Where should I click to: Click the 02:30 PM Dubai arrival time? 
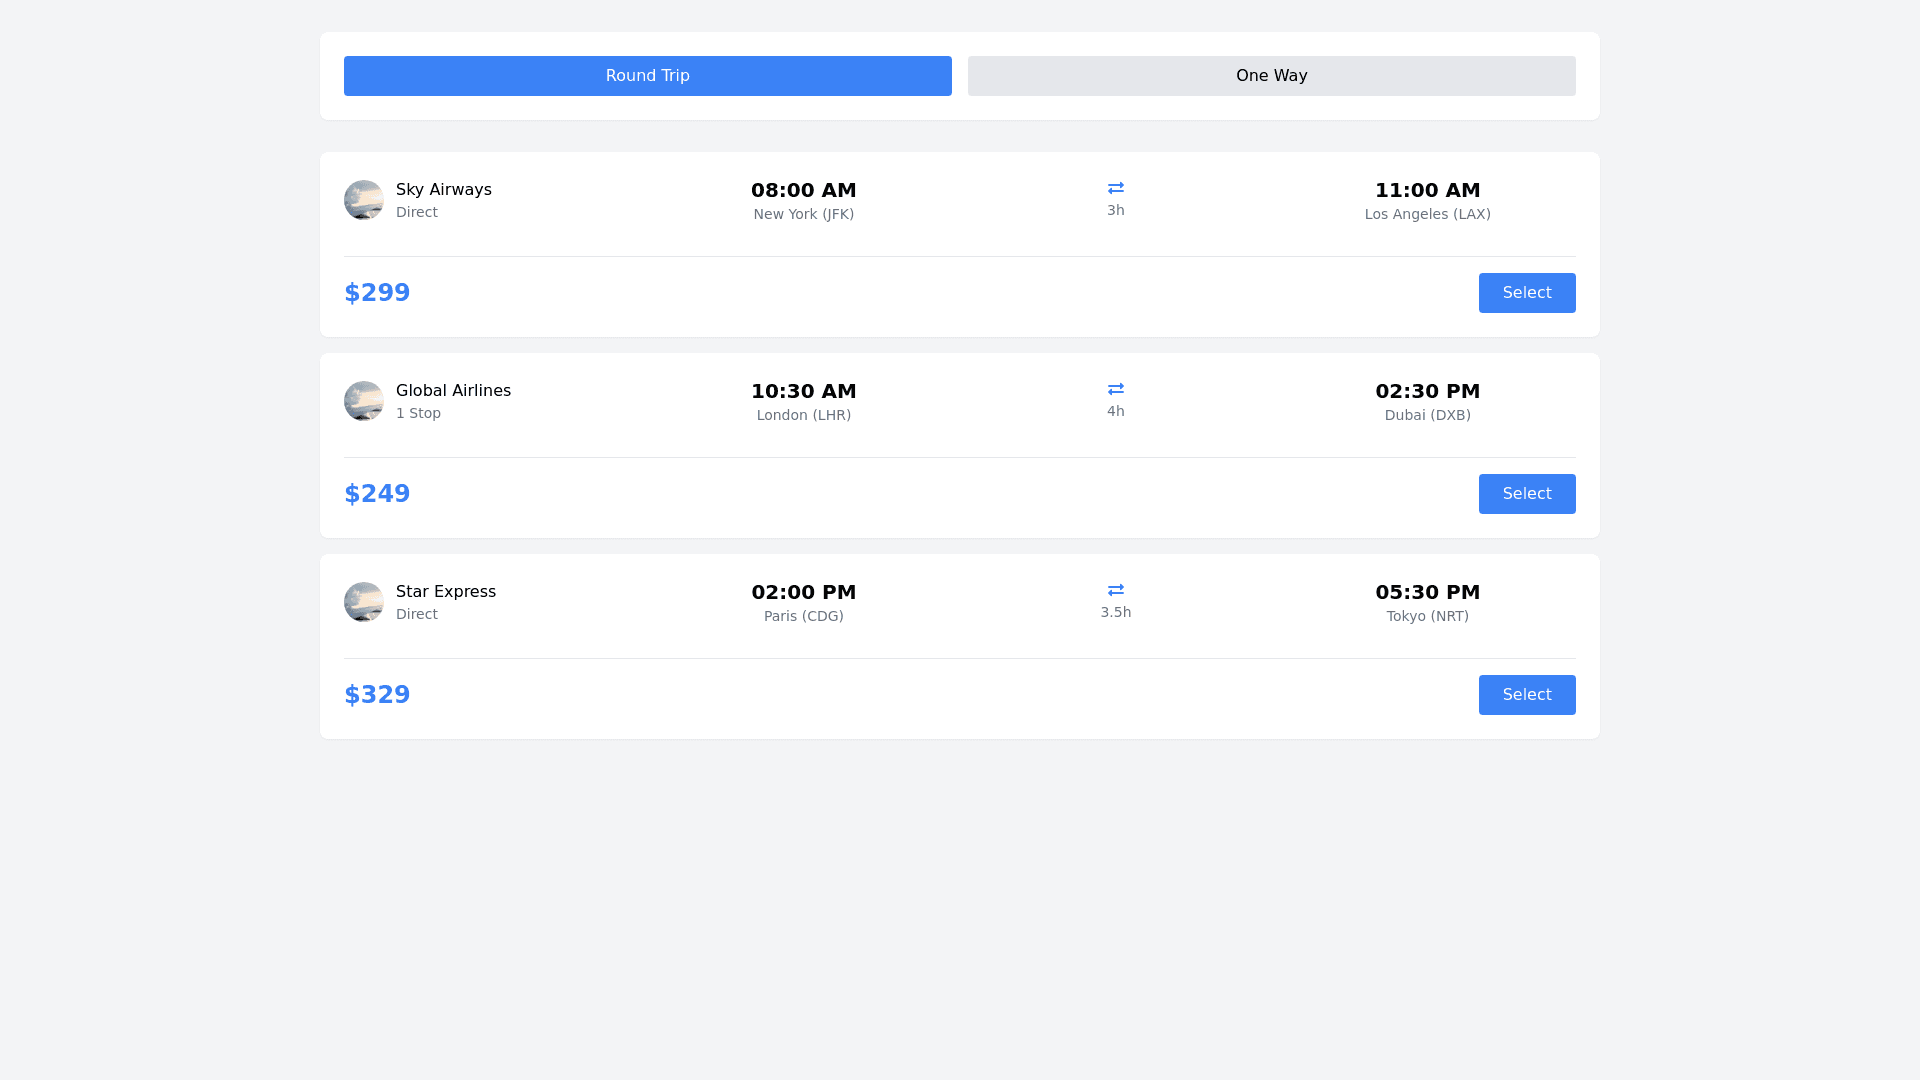click(x=1427, y=391)
